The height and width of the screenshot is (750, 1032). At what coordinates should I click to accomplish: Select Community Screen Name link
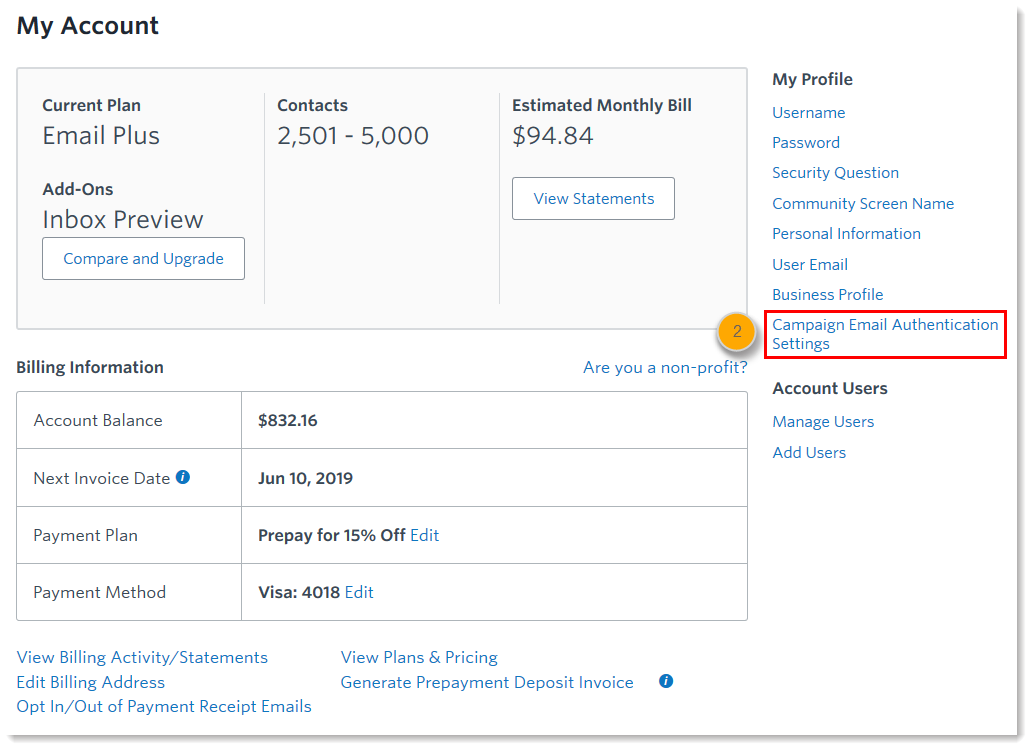pyautogui.click(x=862, y=204)
